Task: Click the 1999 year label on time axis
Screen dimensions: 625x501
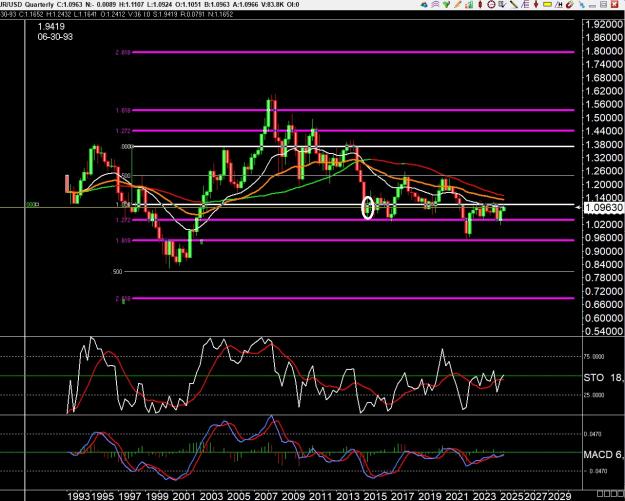Action: pyautogui.click(x=157, y=496)
